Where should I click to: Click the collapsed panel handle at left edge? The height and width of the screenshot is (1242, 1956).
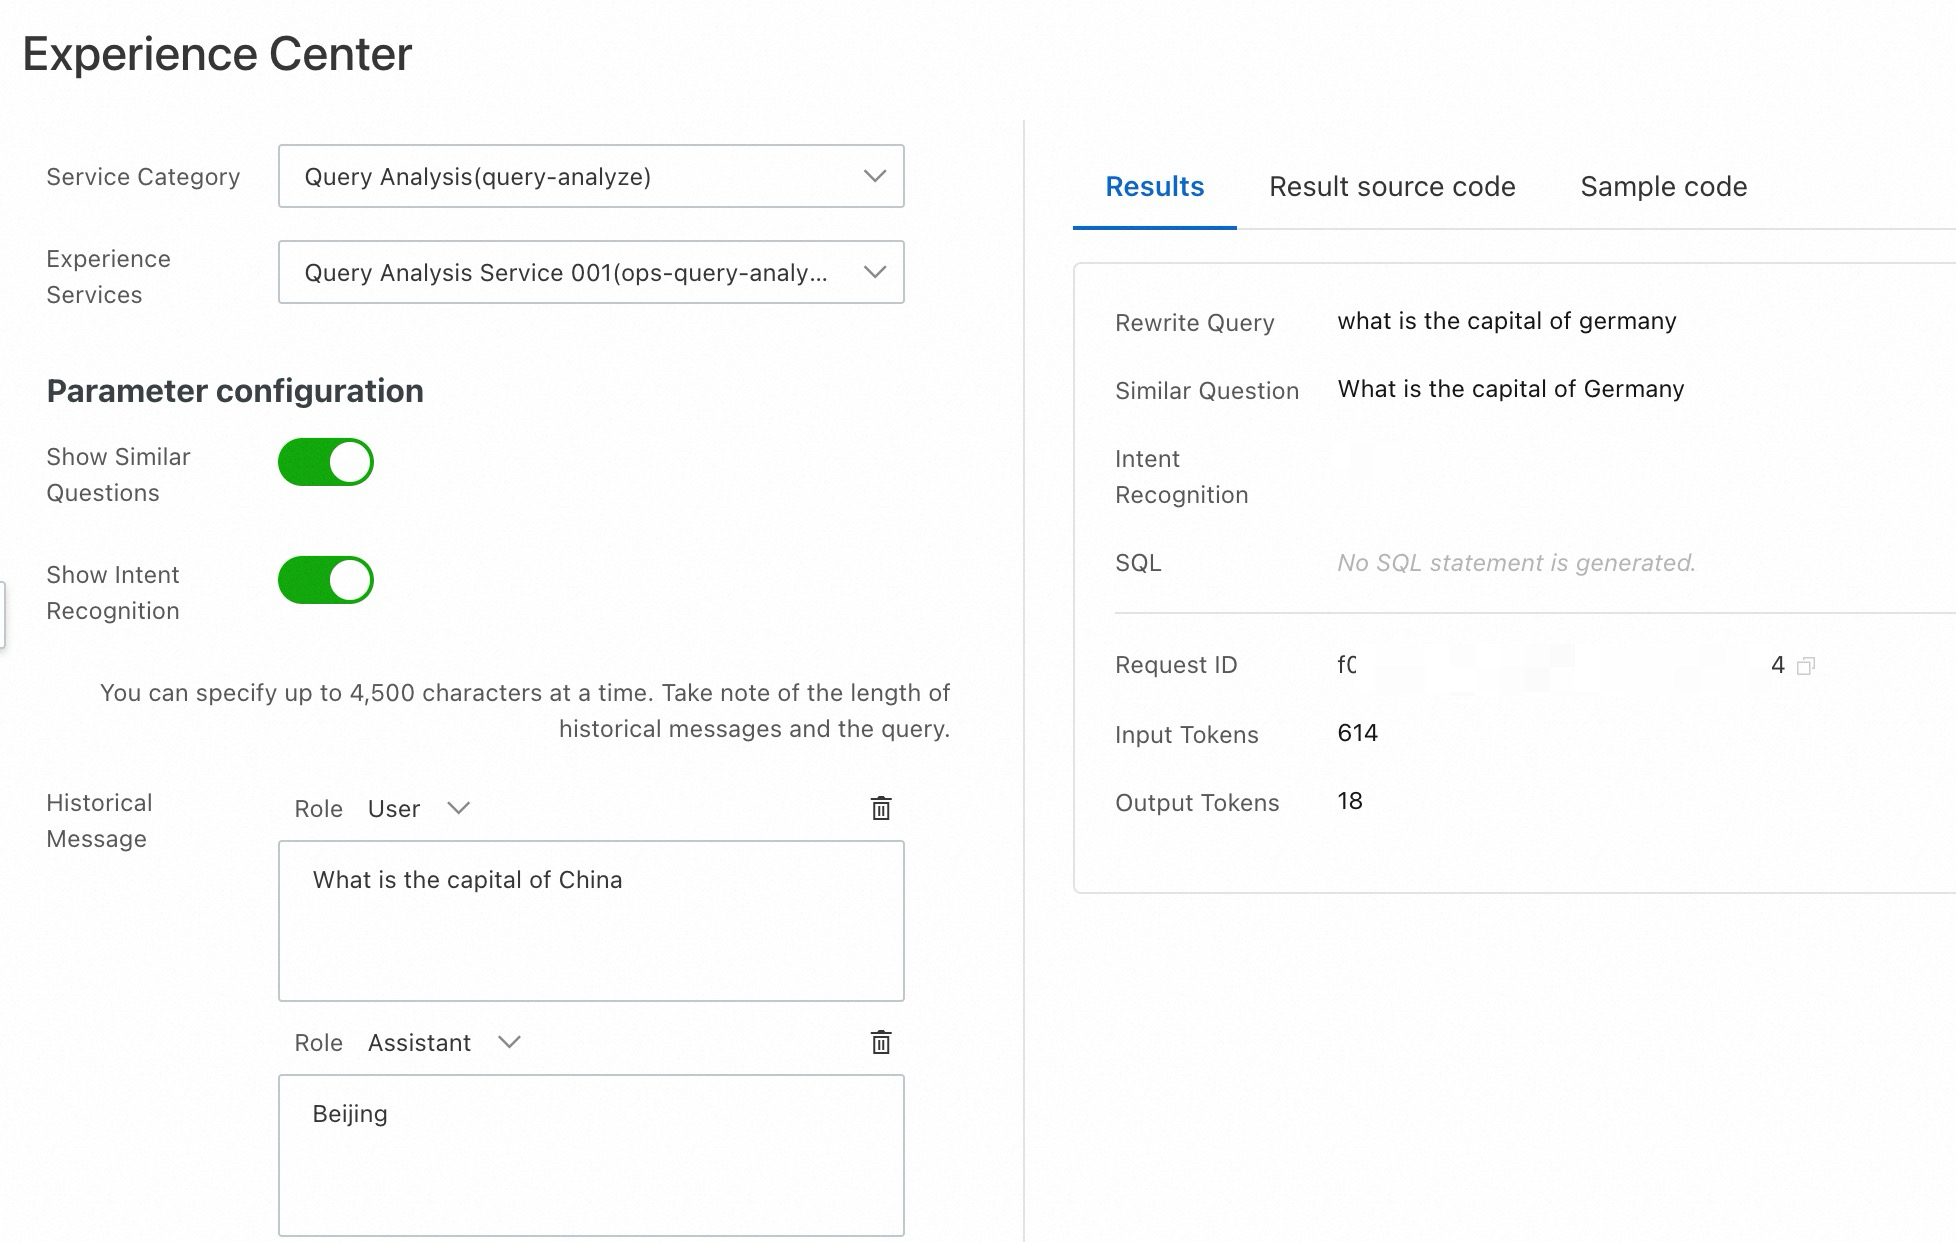[x=3, y=615]
